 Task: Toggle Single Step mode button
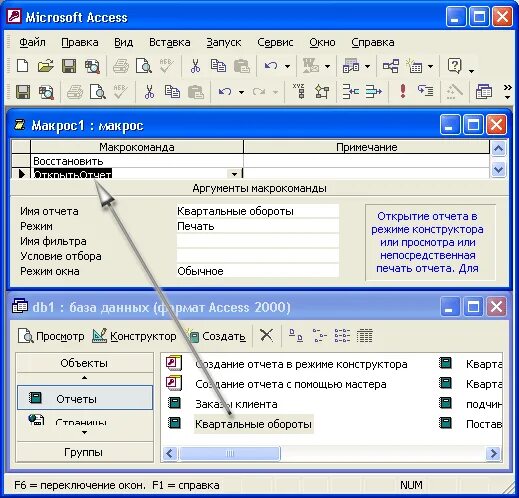(426, 91)
